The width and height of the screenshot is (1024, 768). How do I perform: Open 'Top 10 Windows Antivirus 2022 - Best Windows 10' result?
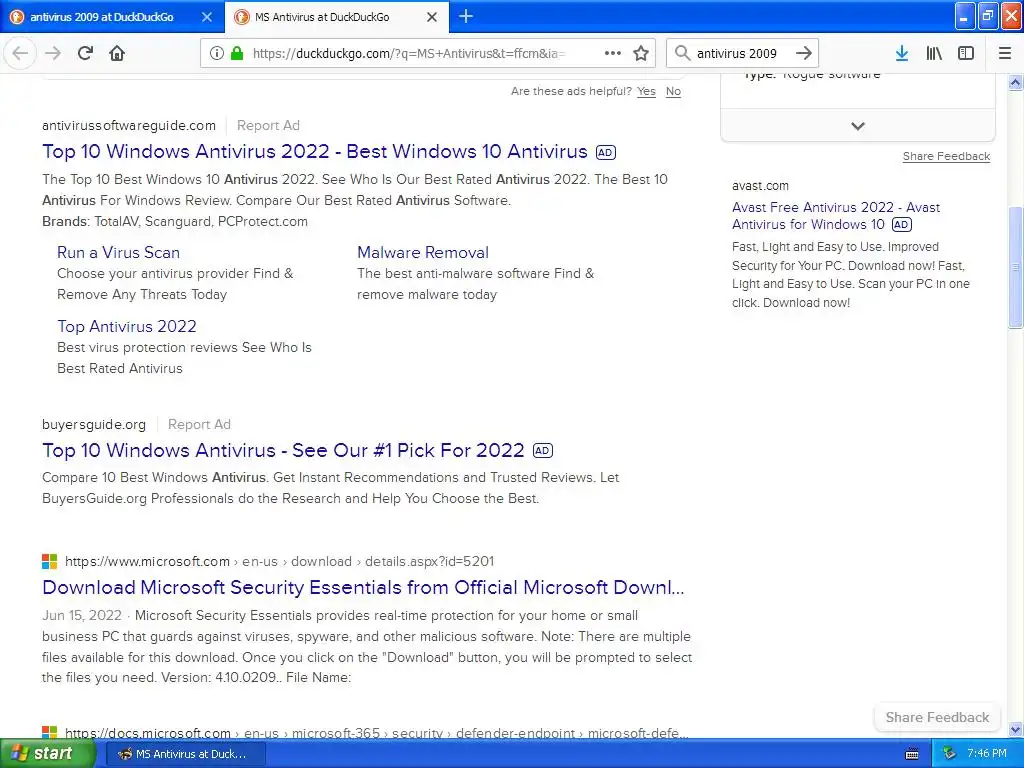tap(315, 152)
